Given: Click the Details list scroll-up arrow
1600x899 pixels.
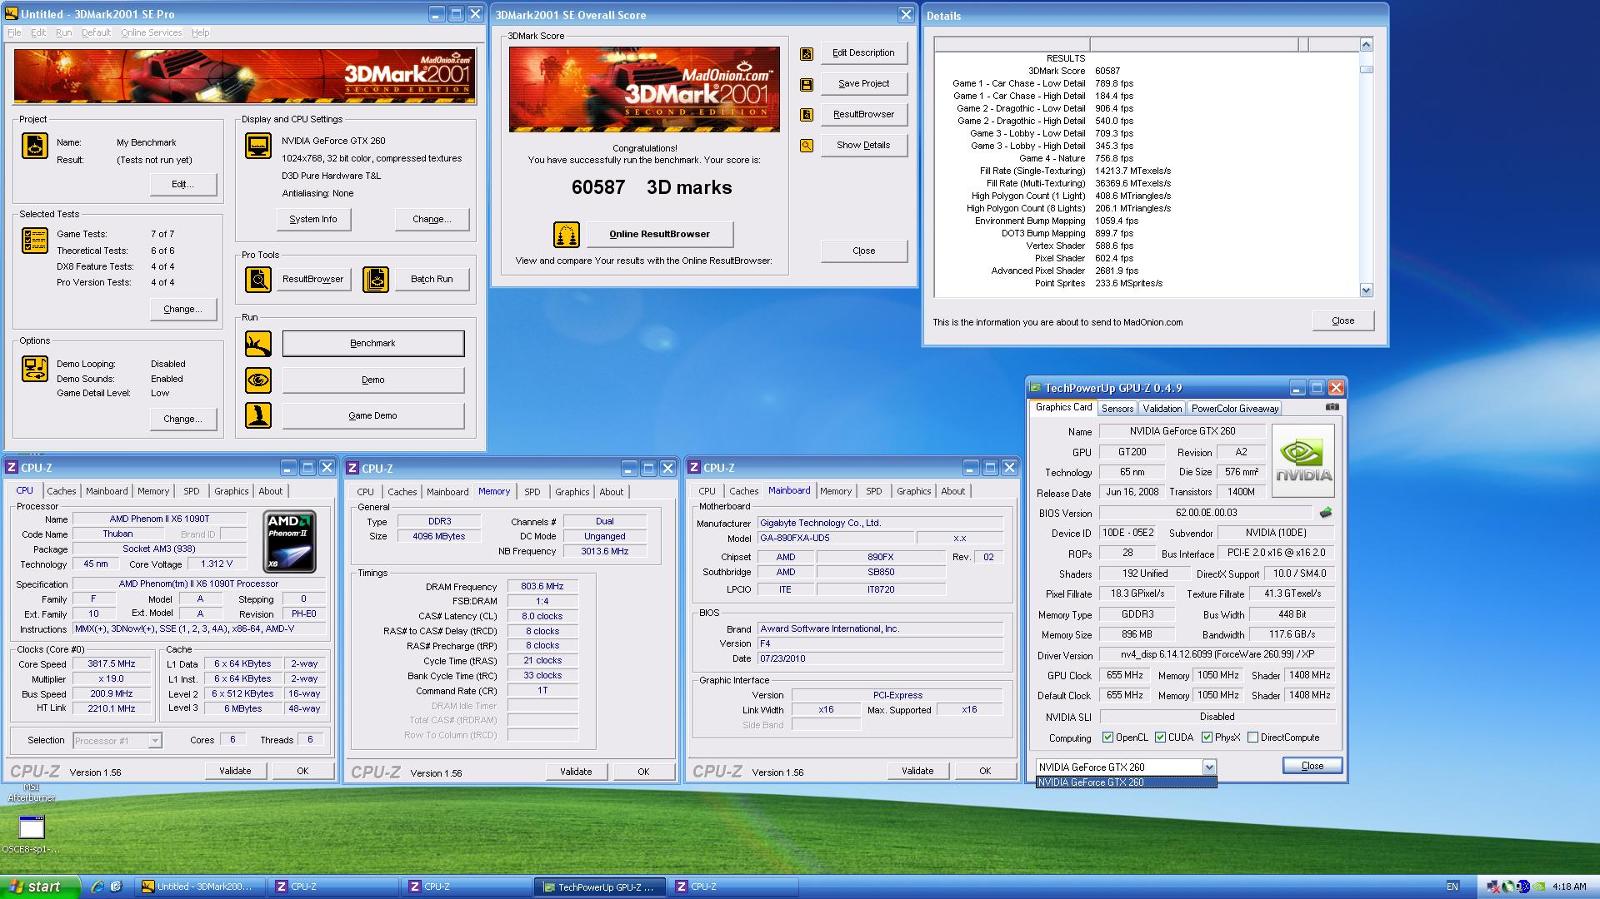Looking at the screenshot, I should (x=1366, y=45).
